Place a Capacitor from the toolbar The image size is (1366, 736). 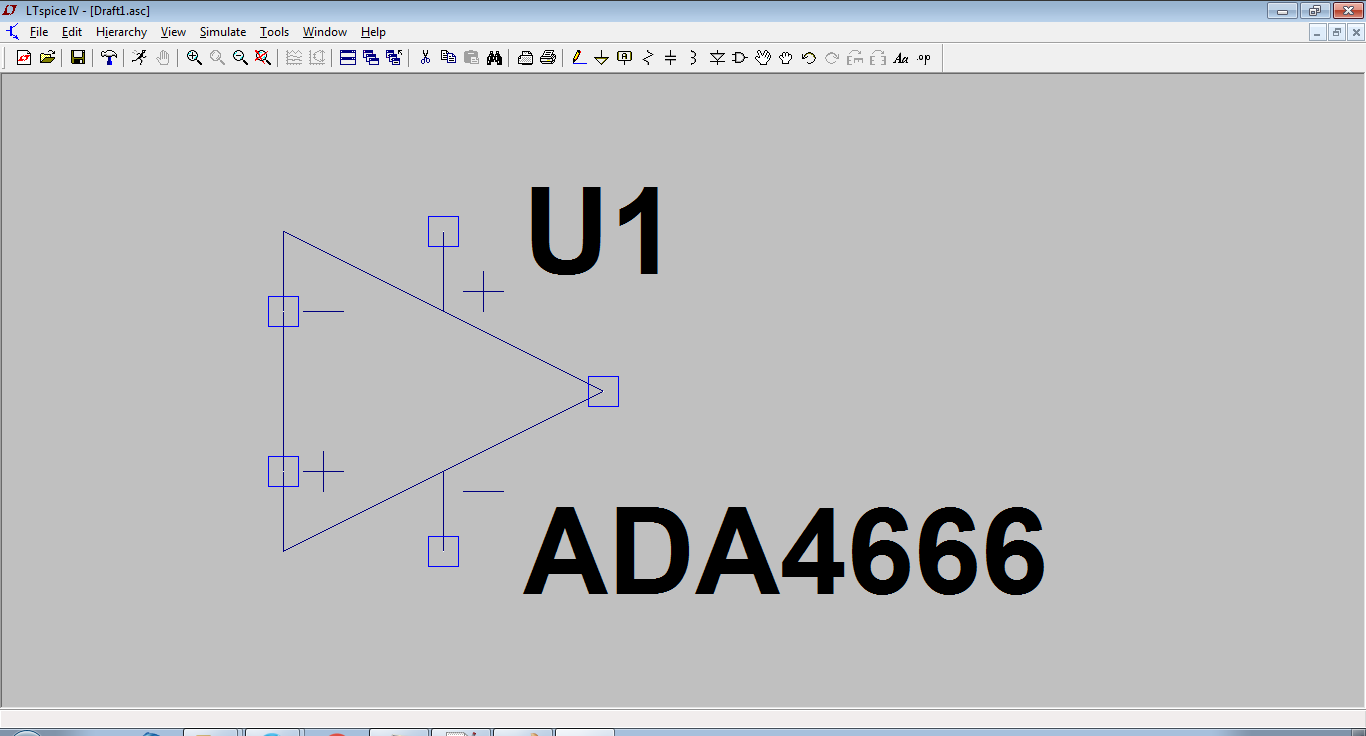pos(671,58)
